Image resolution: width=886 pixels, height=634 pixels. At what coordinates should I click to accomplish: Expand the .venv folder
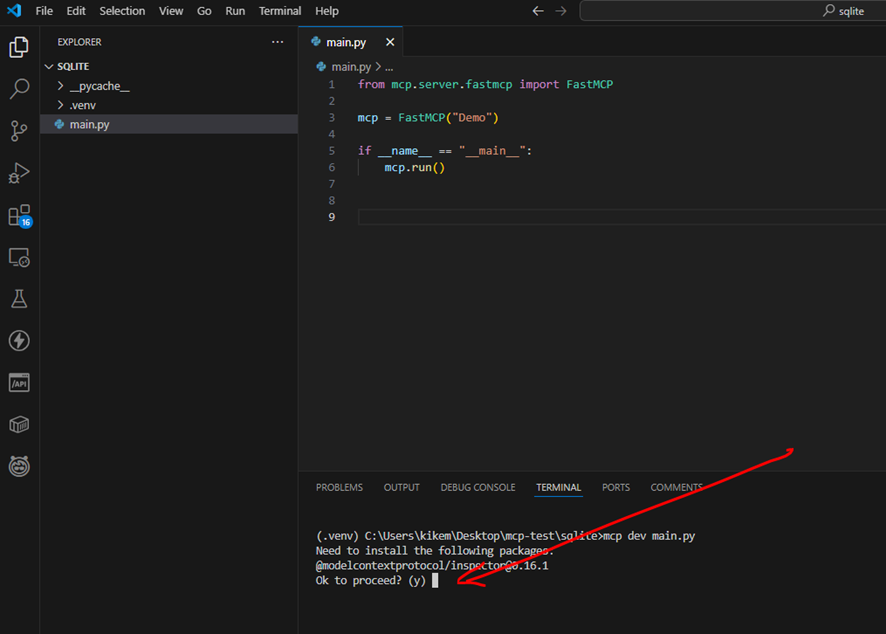pyautogui.click(x=82, y=105)
